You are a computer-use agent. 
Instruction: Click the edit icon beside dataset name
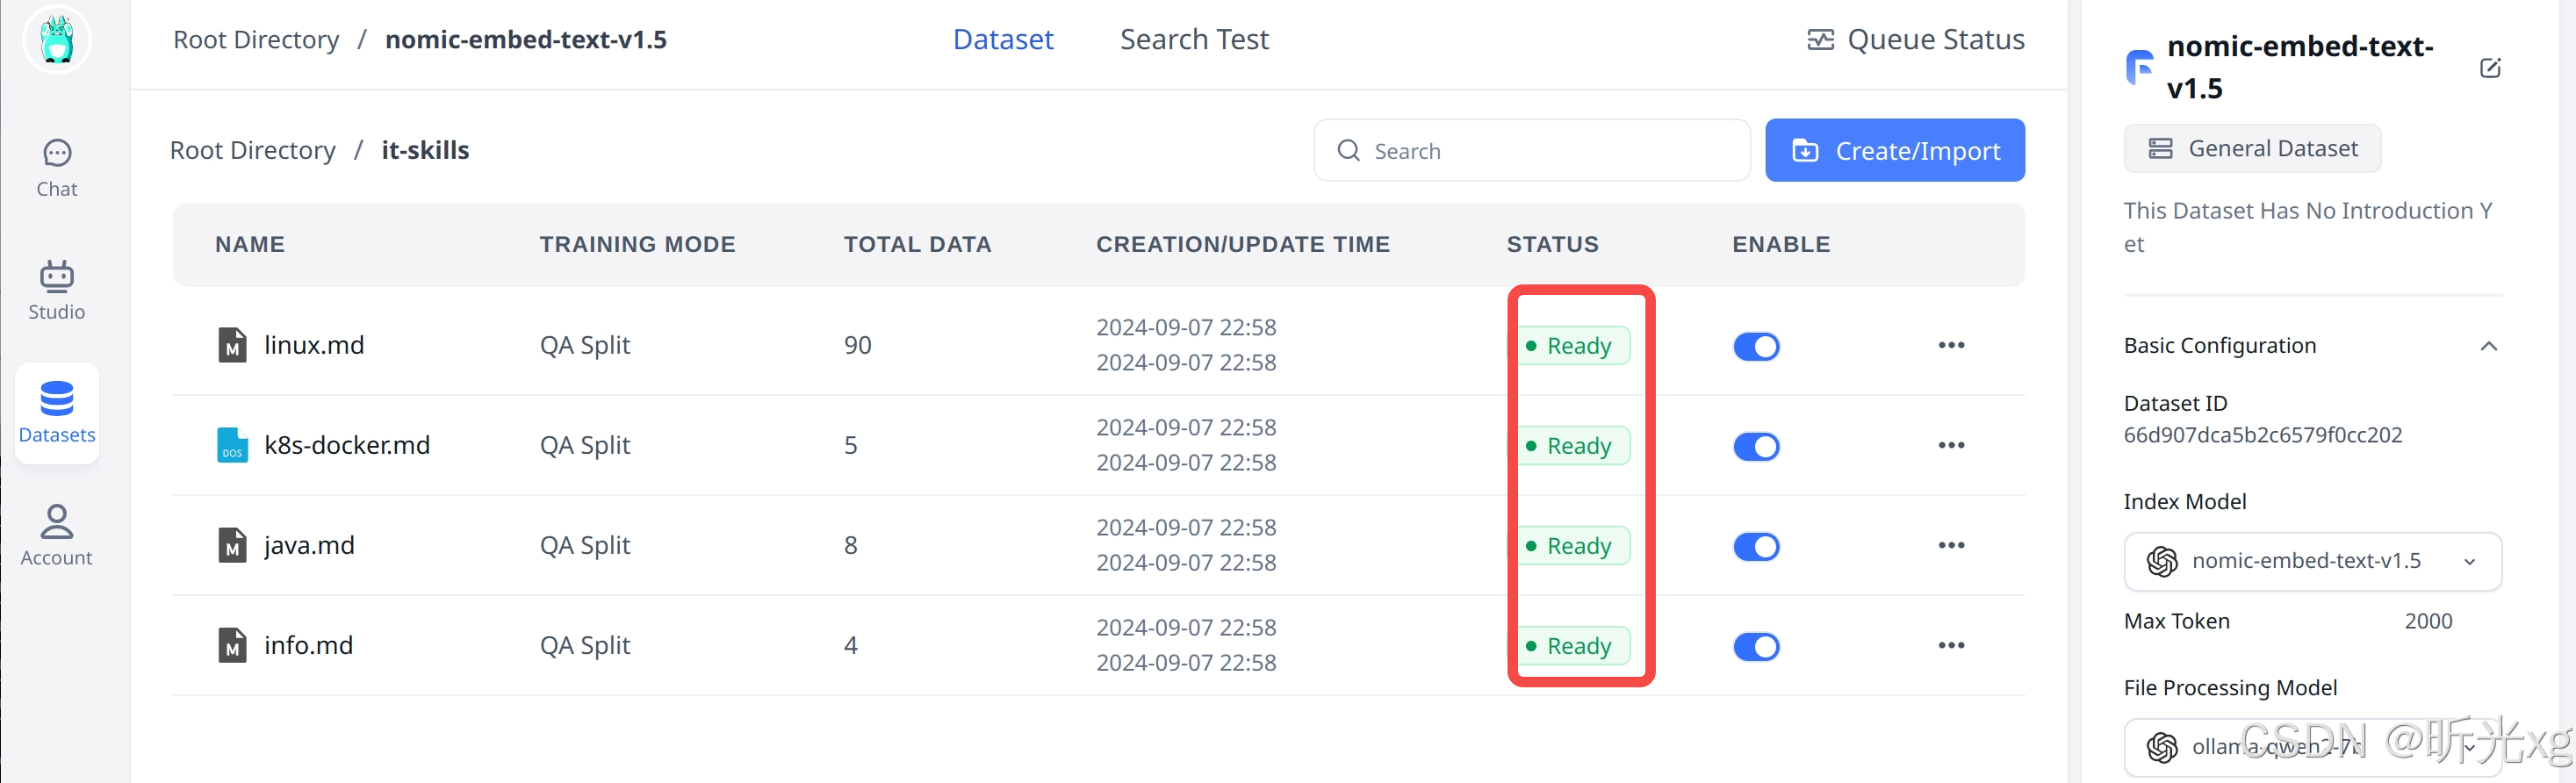tap(2490, 68)
